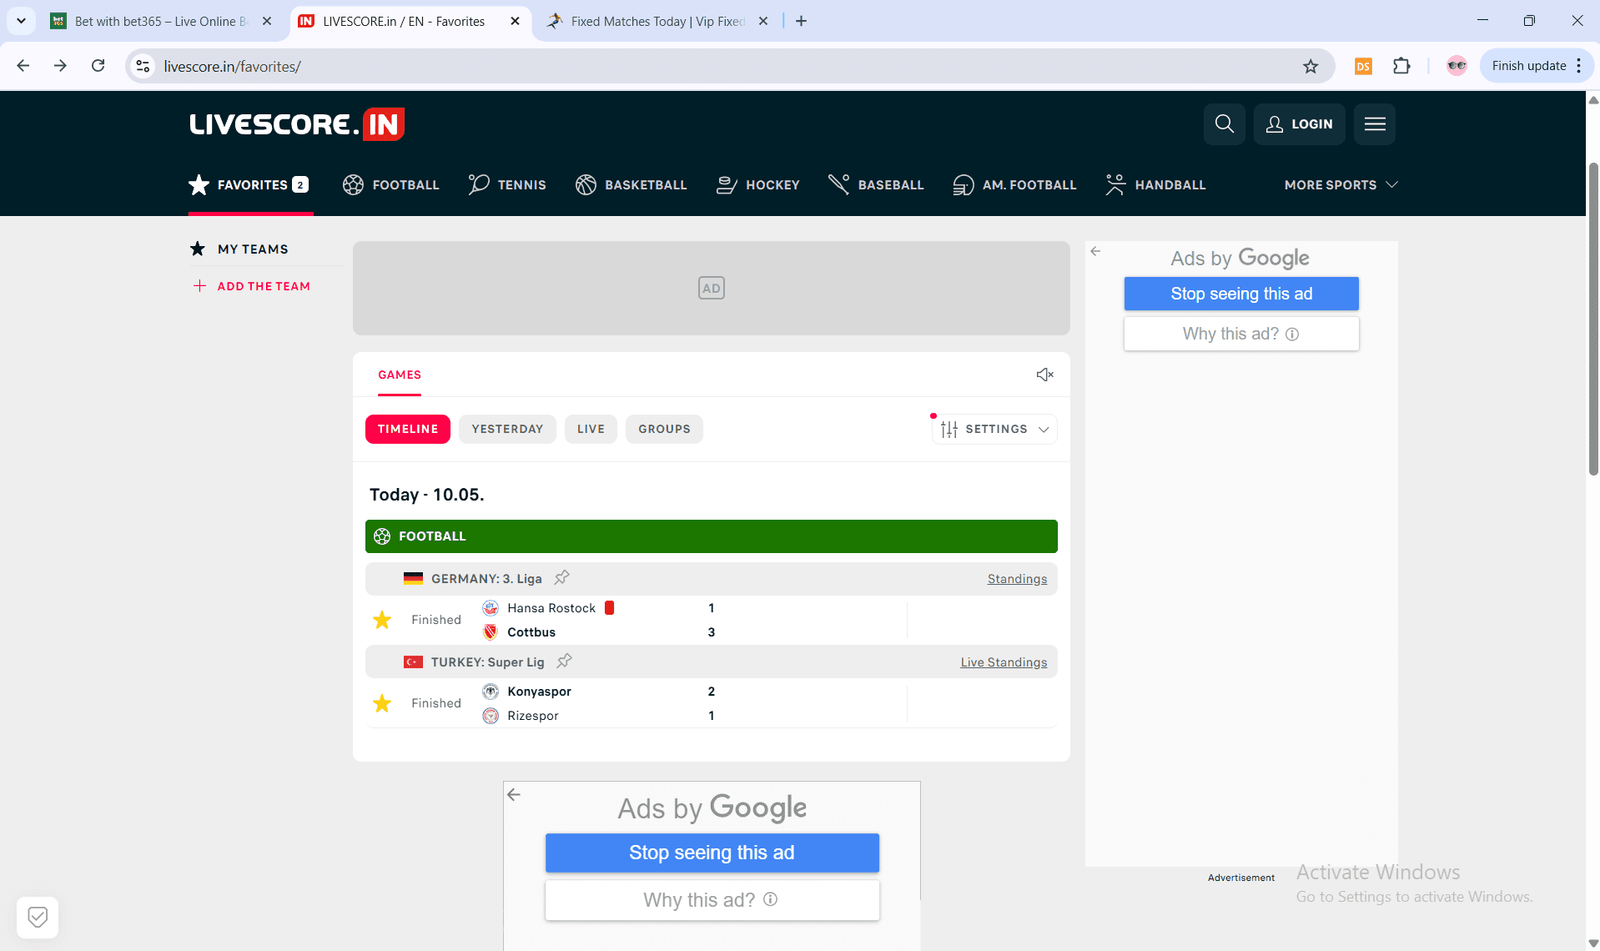1600x951 pixels.
Task: Click the Login button
Action: pyautogui.click(x=1299, y=124)
